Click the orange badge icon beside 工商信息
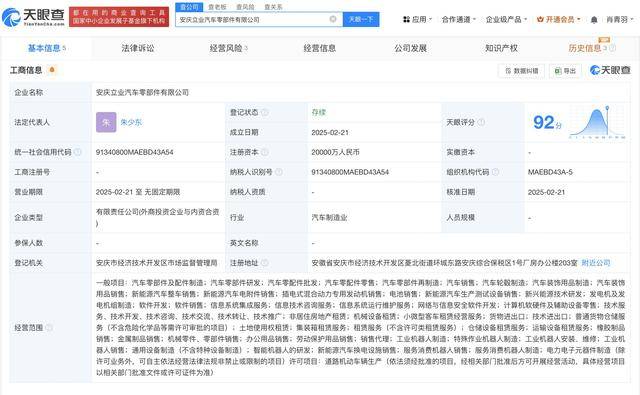The image size is (640, 395). 52,70
